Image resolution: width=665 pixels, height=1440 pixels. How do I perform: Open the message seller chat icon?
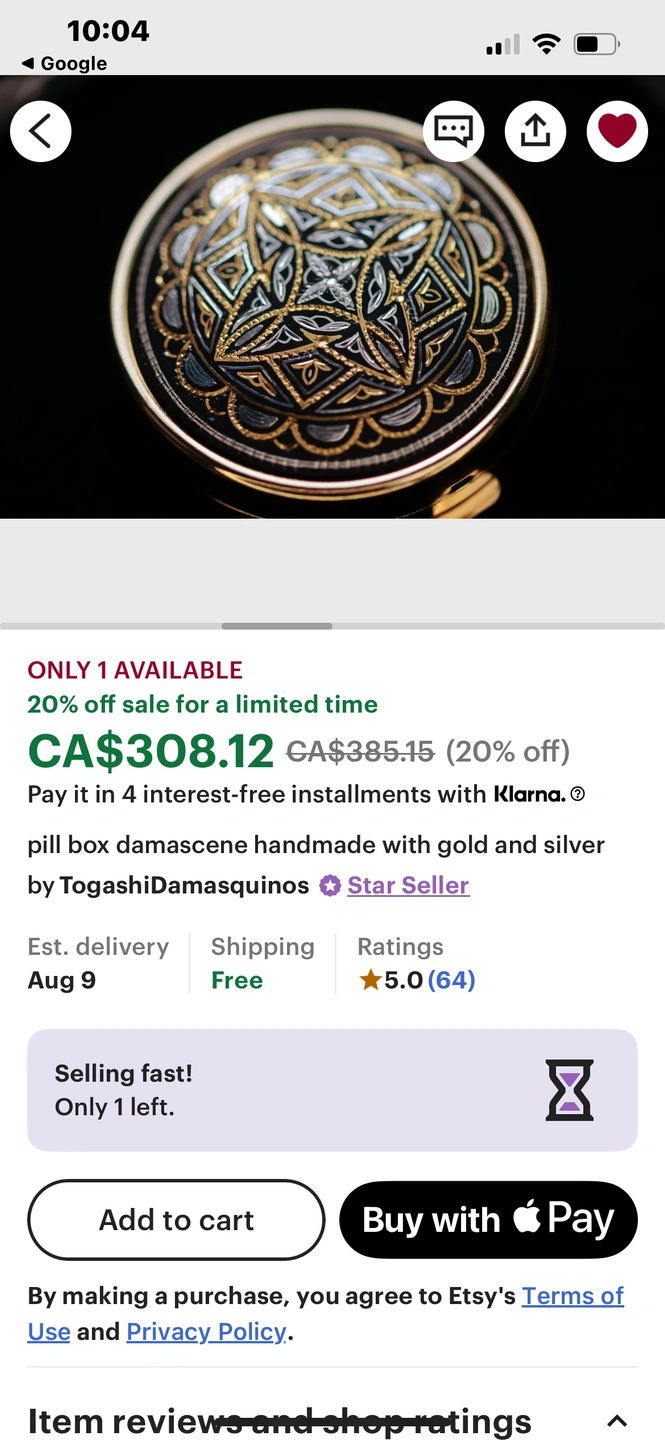tap(453, 131)
